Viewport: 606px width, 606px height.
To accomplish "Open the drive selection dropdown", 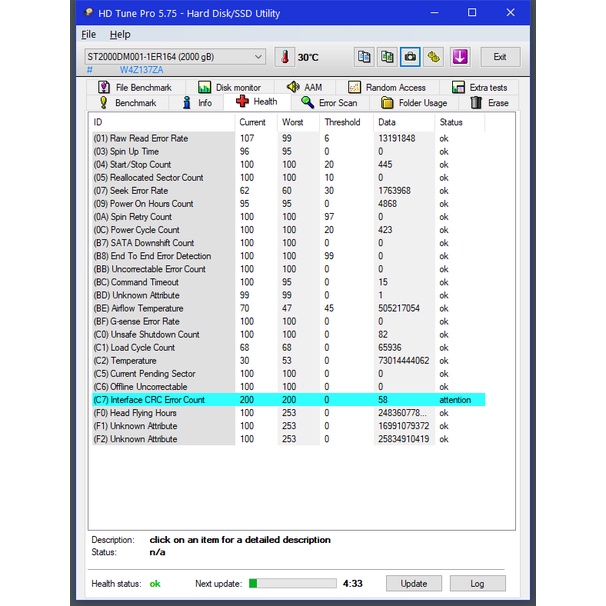I will tap(175, 57).
